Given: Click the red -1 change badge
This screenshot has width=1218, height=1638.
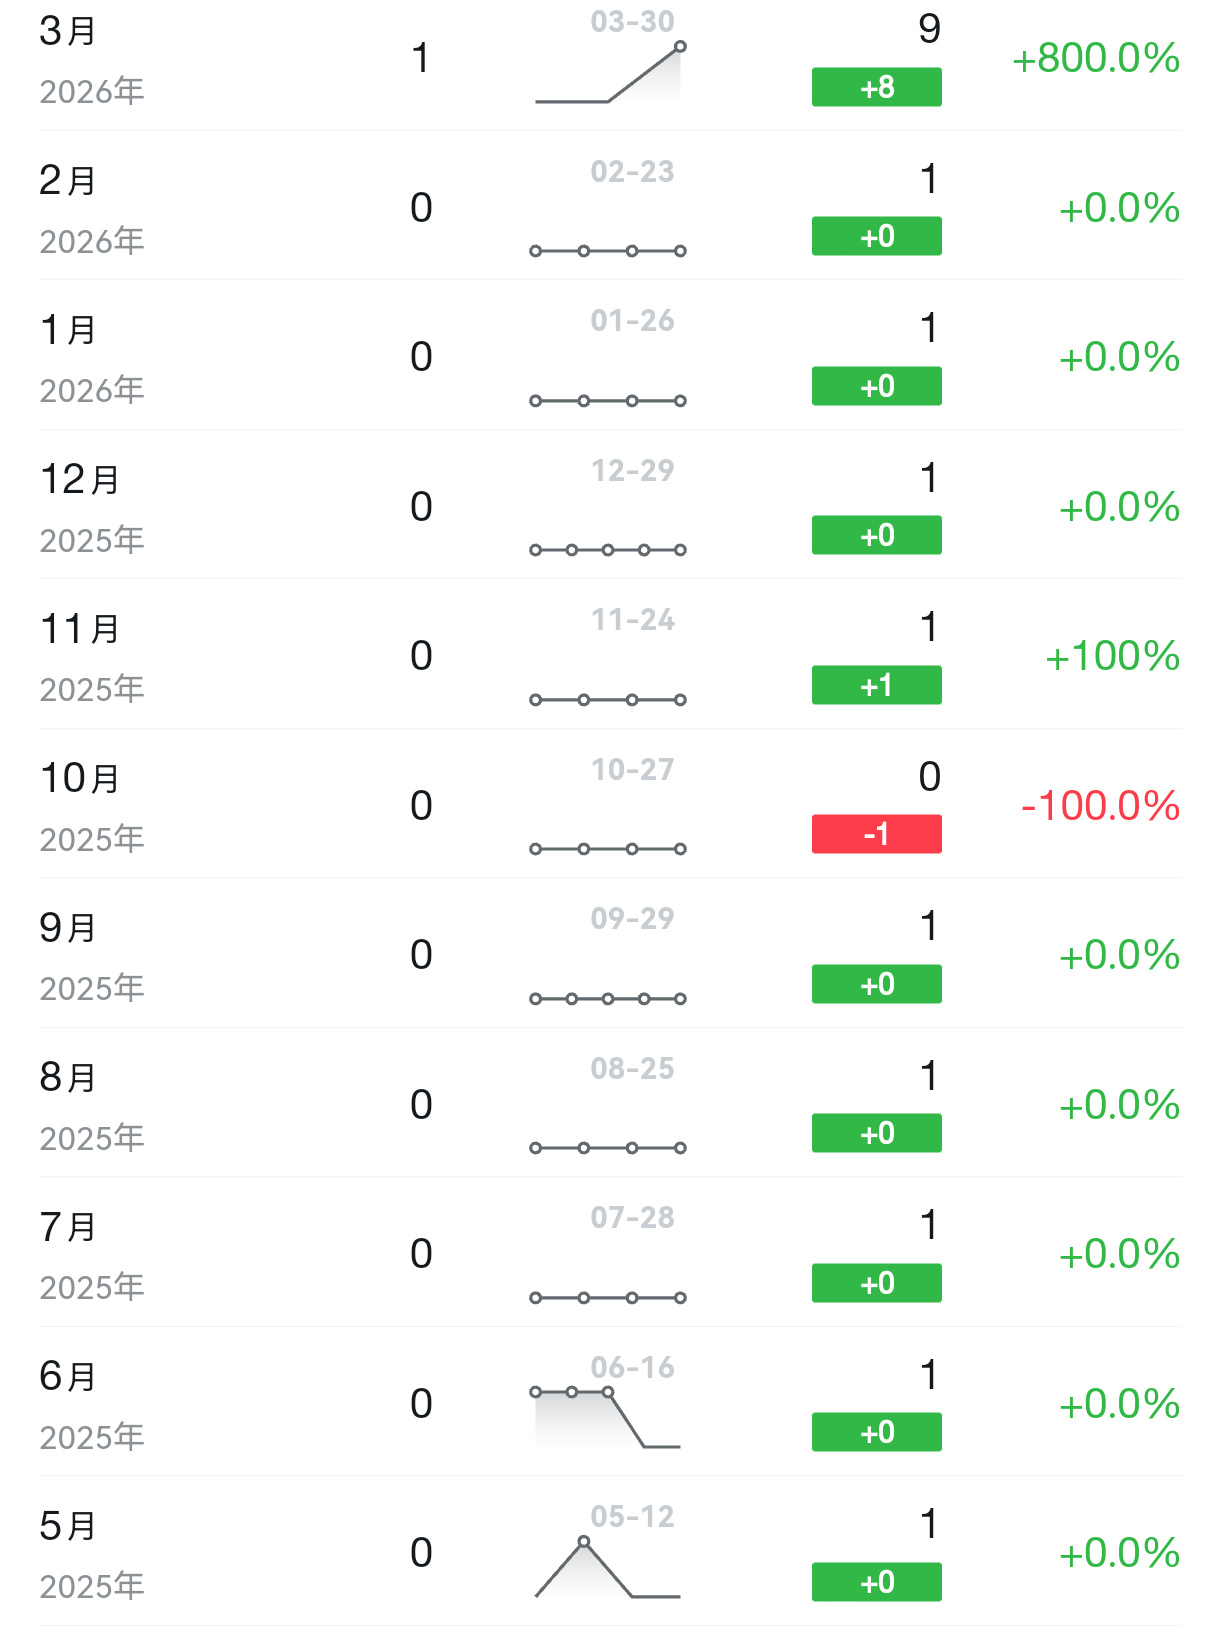Looking at the screenshot, I should click(876, 834).
